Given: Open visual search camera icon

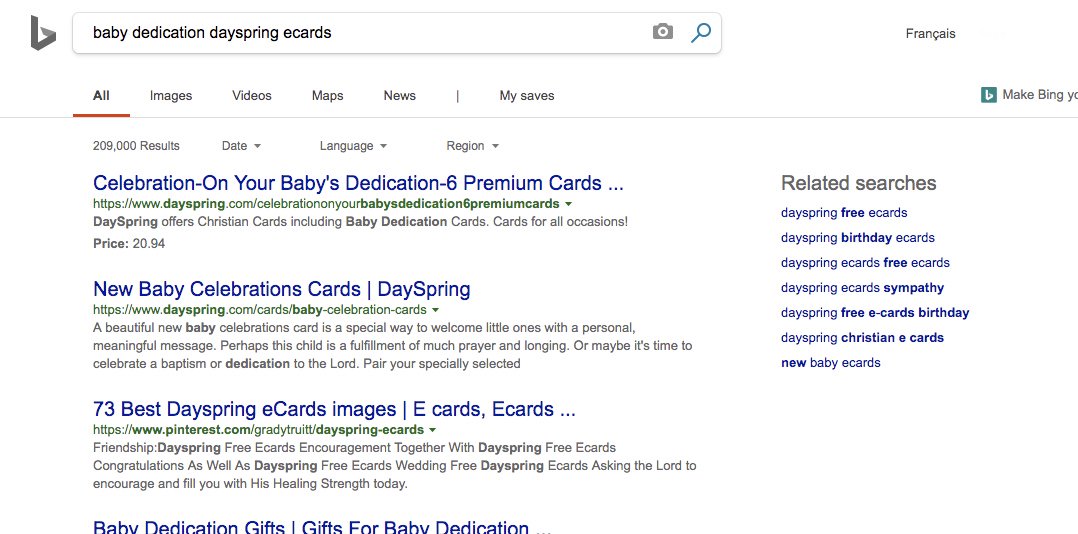Looking at the screenshot, I should coord(663,32).
